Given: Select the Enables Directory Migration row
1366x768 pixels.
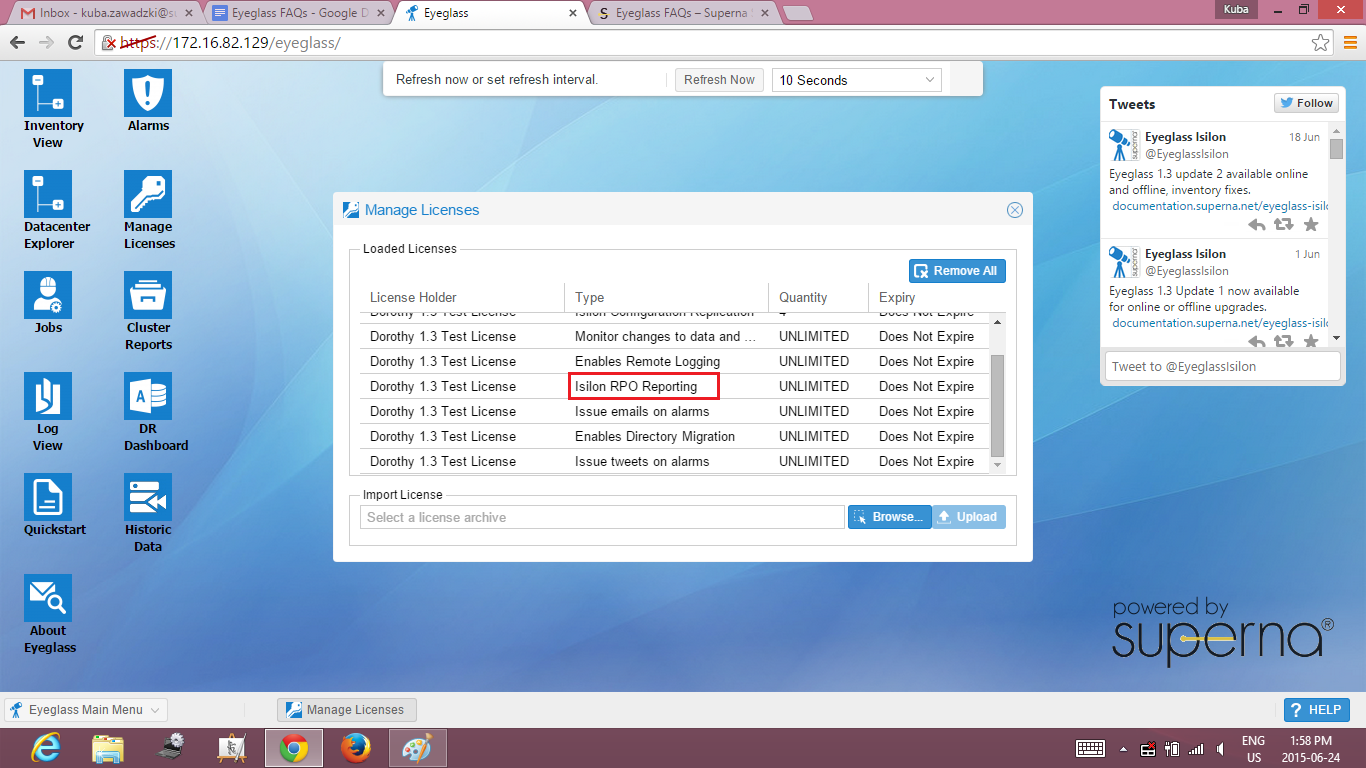Looking at the screenshot, I should [674, 436].
